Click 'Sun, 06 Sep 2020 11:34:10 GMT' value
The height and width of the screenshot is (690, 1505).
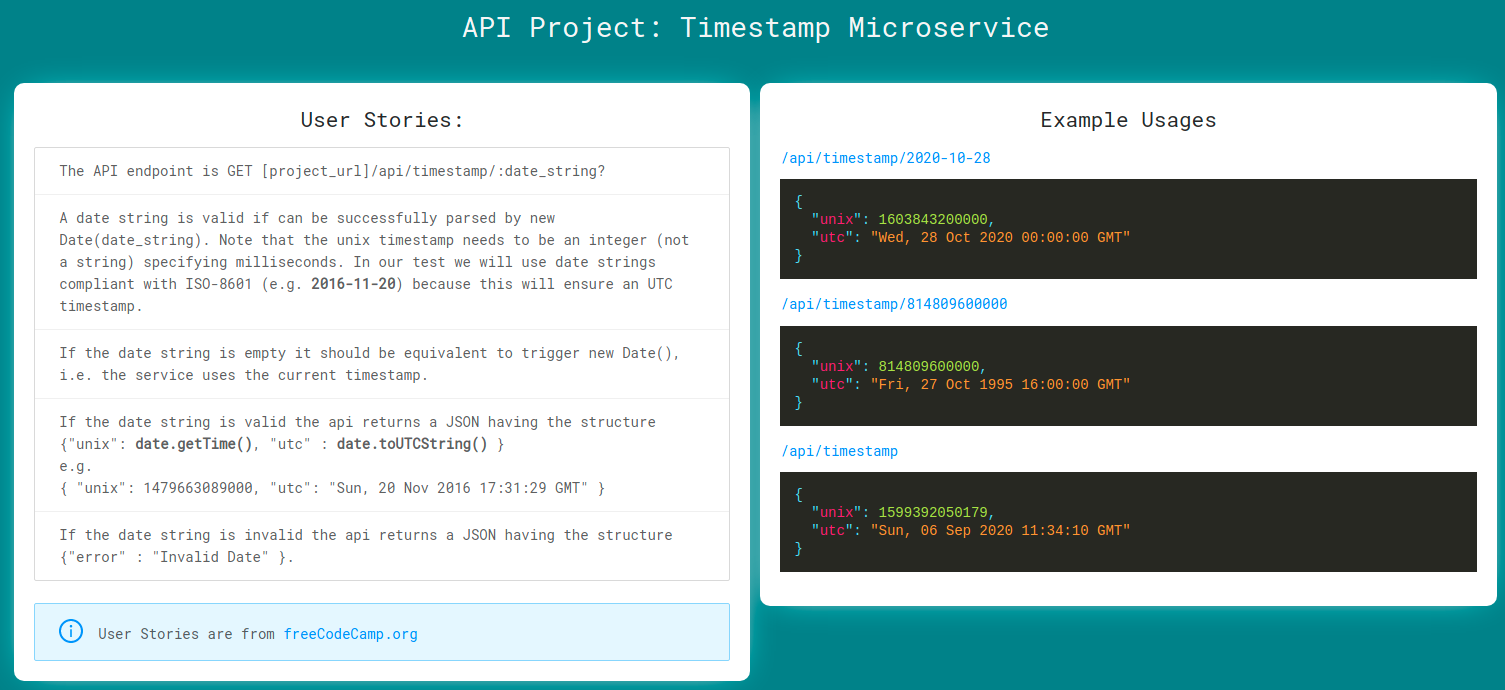[1000, 530]
